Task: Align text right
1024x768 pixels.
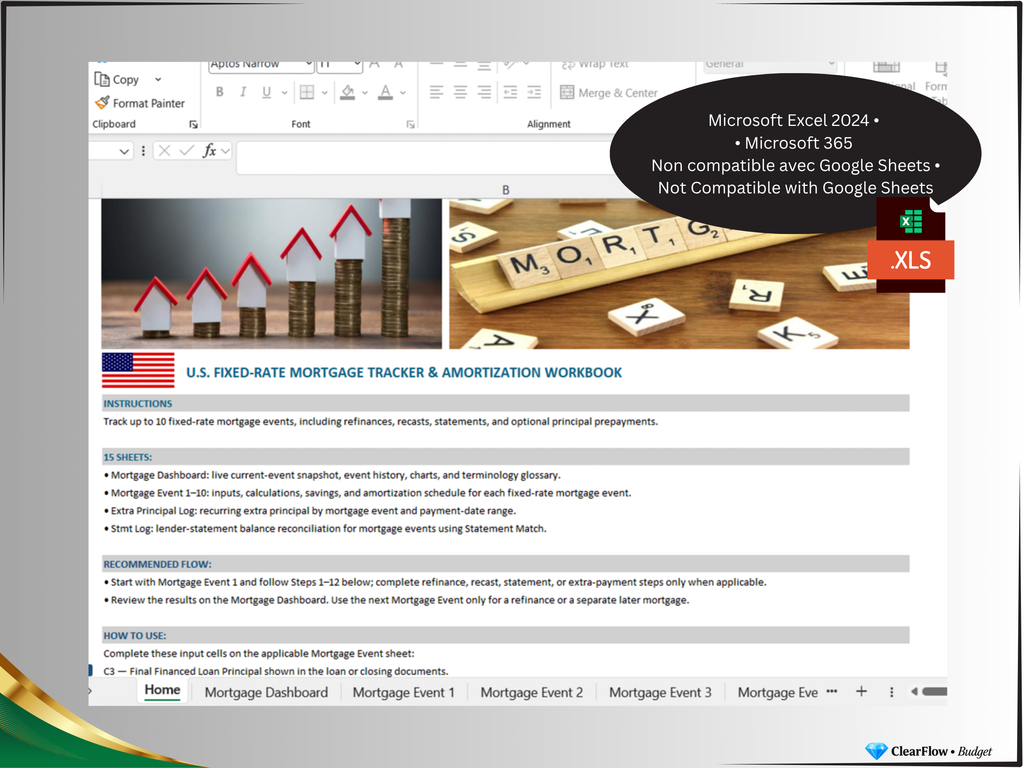Action: (484, 92)
